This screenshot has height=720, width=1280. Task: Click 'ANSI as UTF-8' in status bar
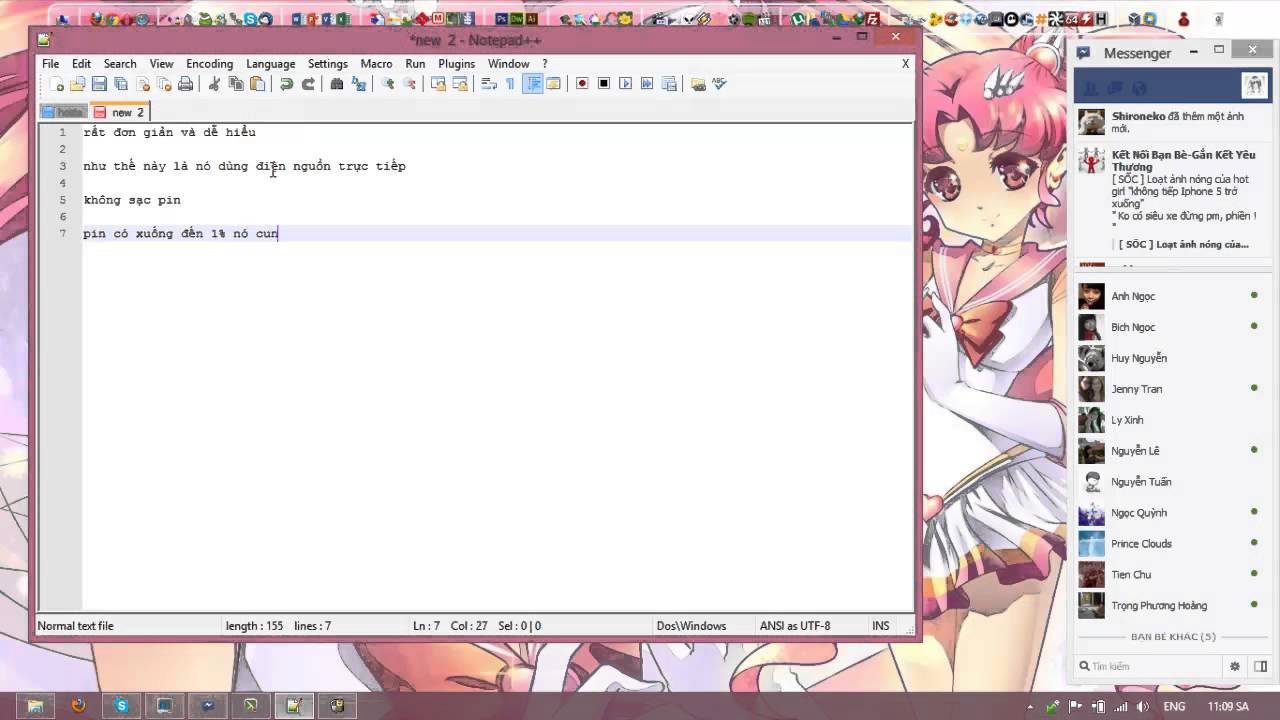(x=795, y=626)
